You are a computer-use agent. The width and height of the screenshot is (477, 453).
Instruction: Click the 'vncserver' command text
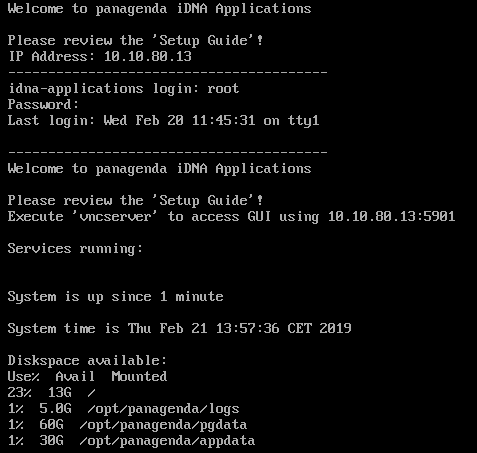point(115,216)
